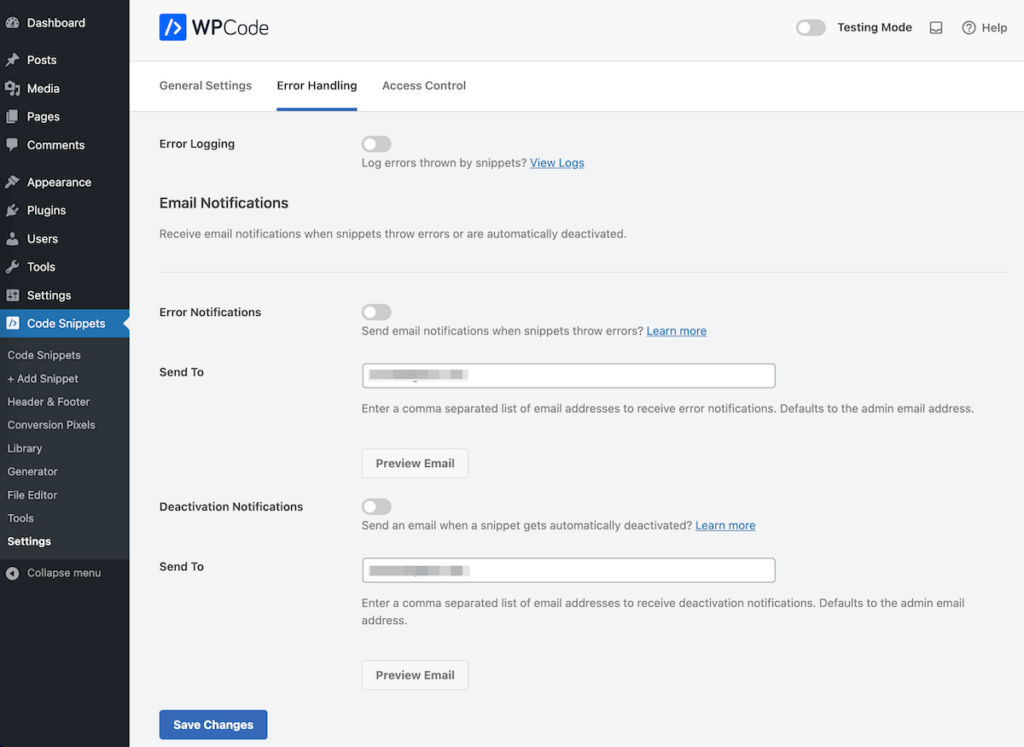Turn on the Error Logging toggle
The width and height of the screenshot is (1024, 747).
pos(376,143)
